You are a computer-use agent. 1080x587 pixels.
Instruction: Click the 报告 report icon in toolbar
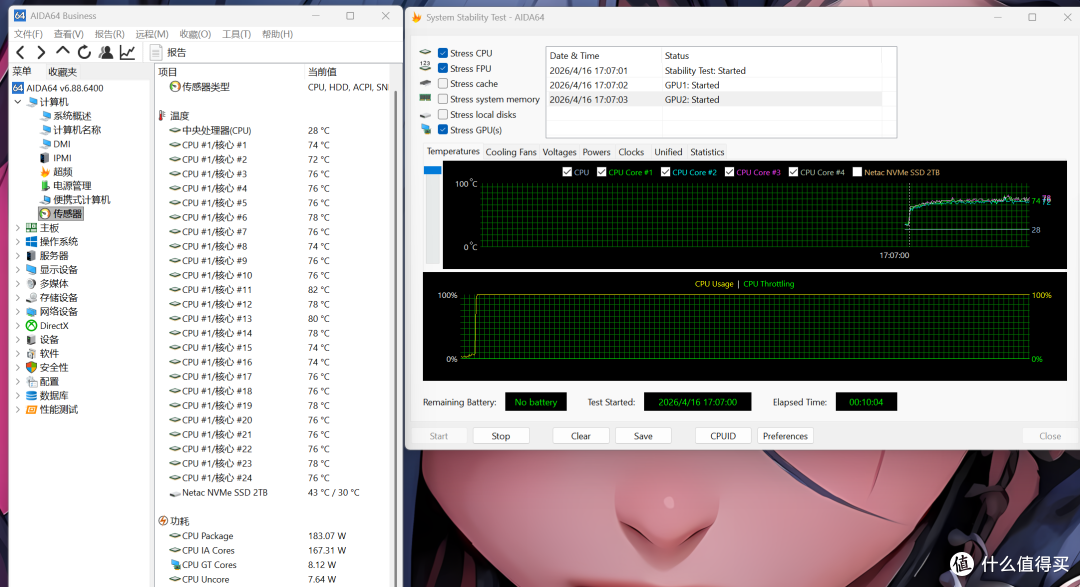pos(156,52)
